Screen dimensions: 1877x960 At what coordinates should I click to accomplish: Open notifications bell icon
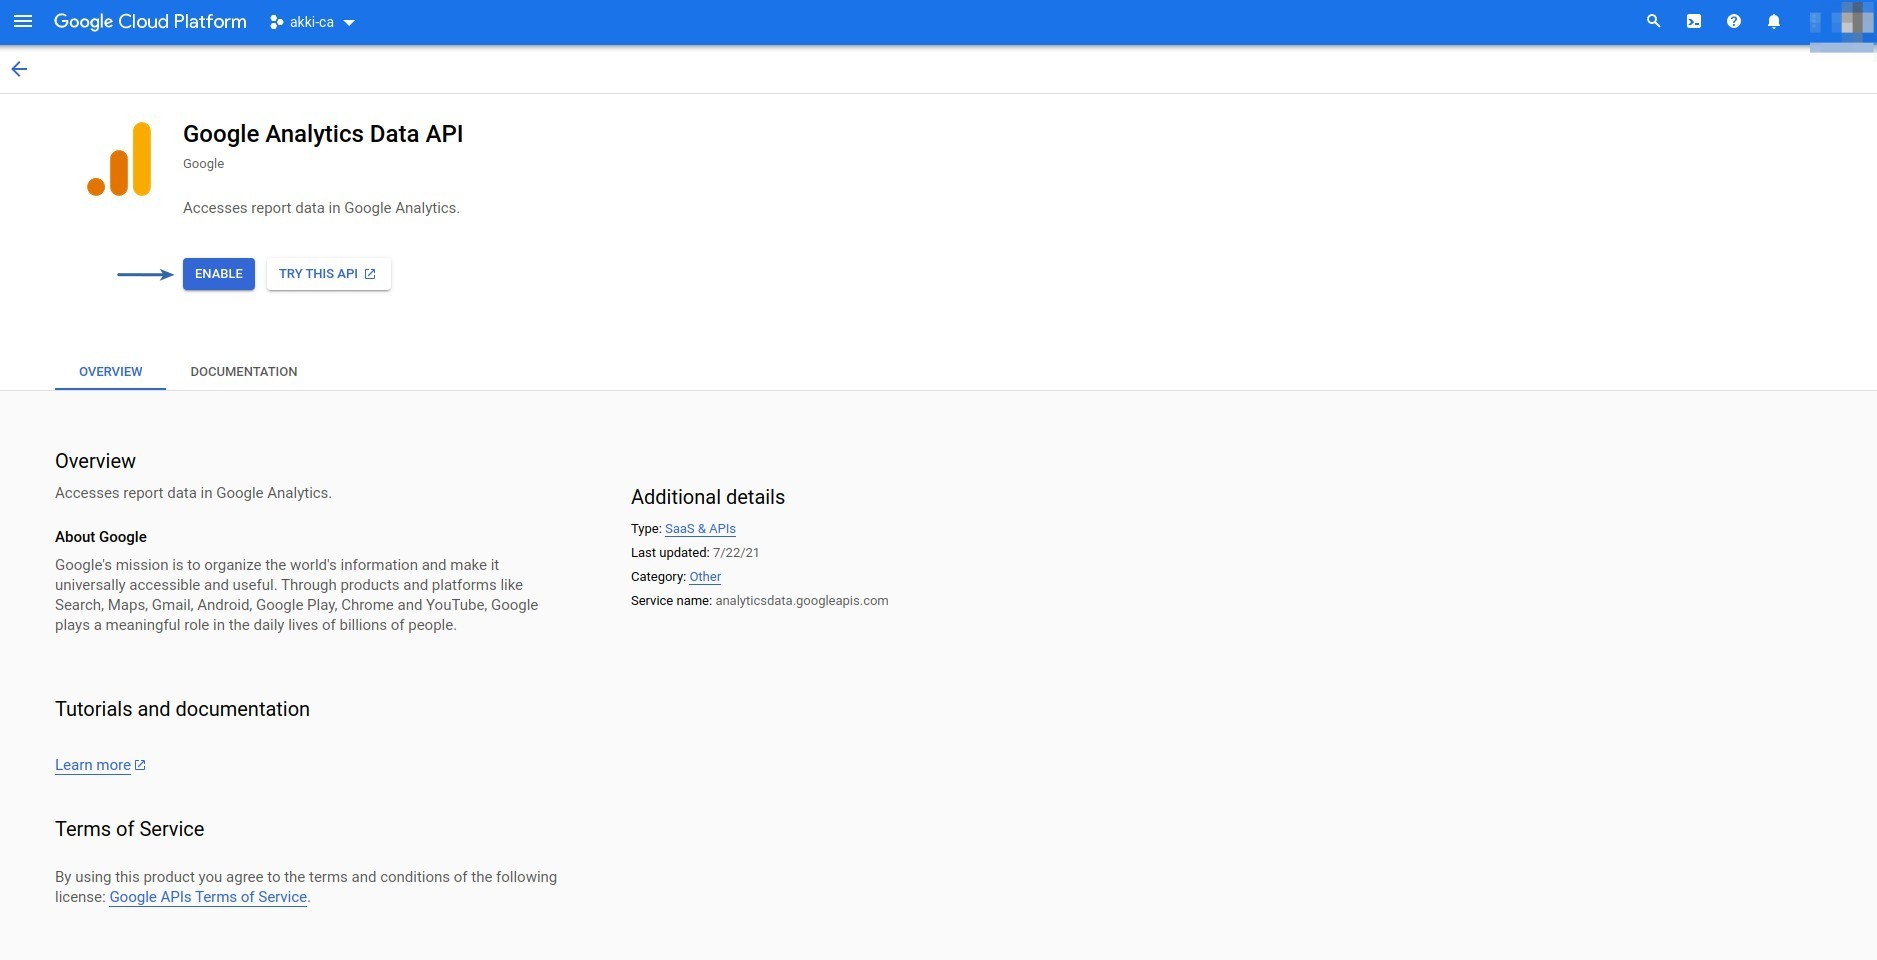pos(1773,21)
